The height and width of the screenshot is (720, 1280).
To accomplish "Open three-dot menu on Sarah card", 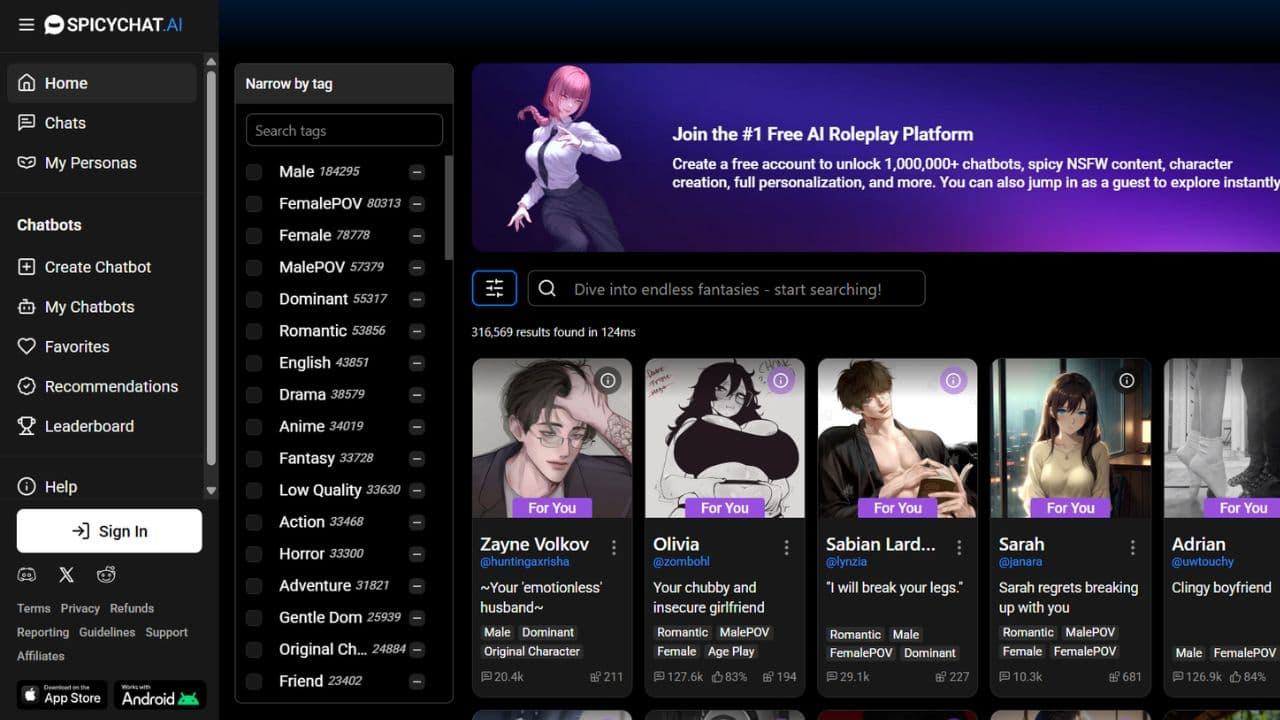I will point(1133,547).
